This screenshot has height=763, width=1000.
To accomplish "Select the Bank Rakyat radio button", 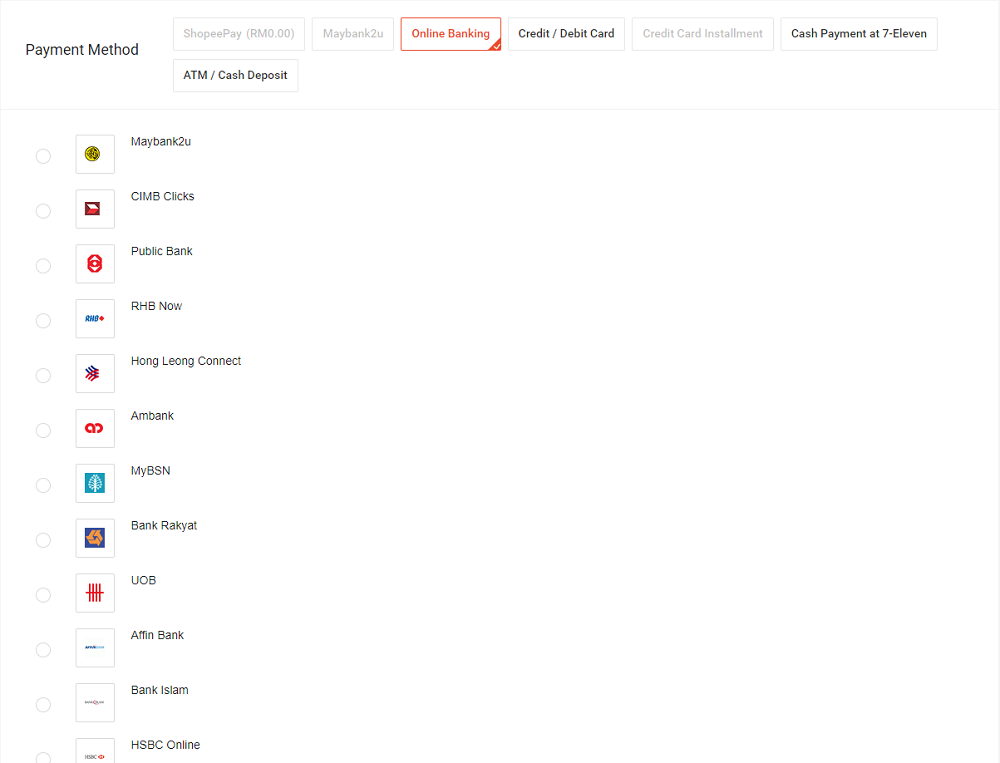I will (x=43, y=540).
